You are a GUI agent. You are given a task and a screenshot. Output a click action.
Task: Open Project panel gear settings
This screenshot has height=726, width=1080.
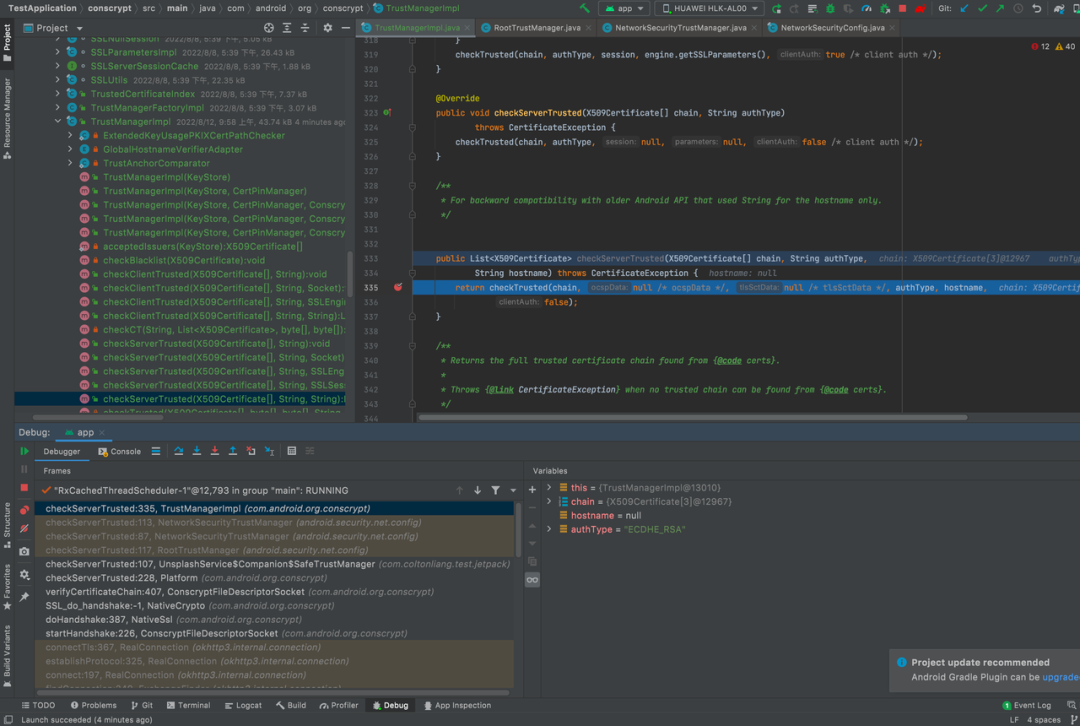point(327,28)
